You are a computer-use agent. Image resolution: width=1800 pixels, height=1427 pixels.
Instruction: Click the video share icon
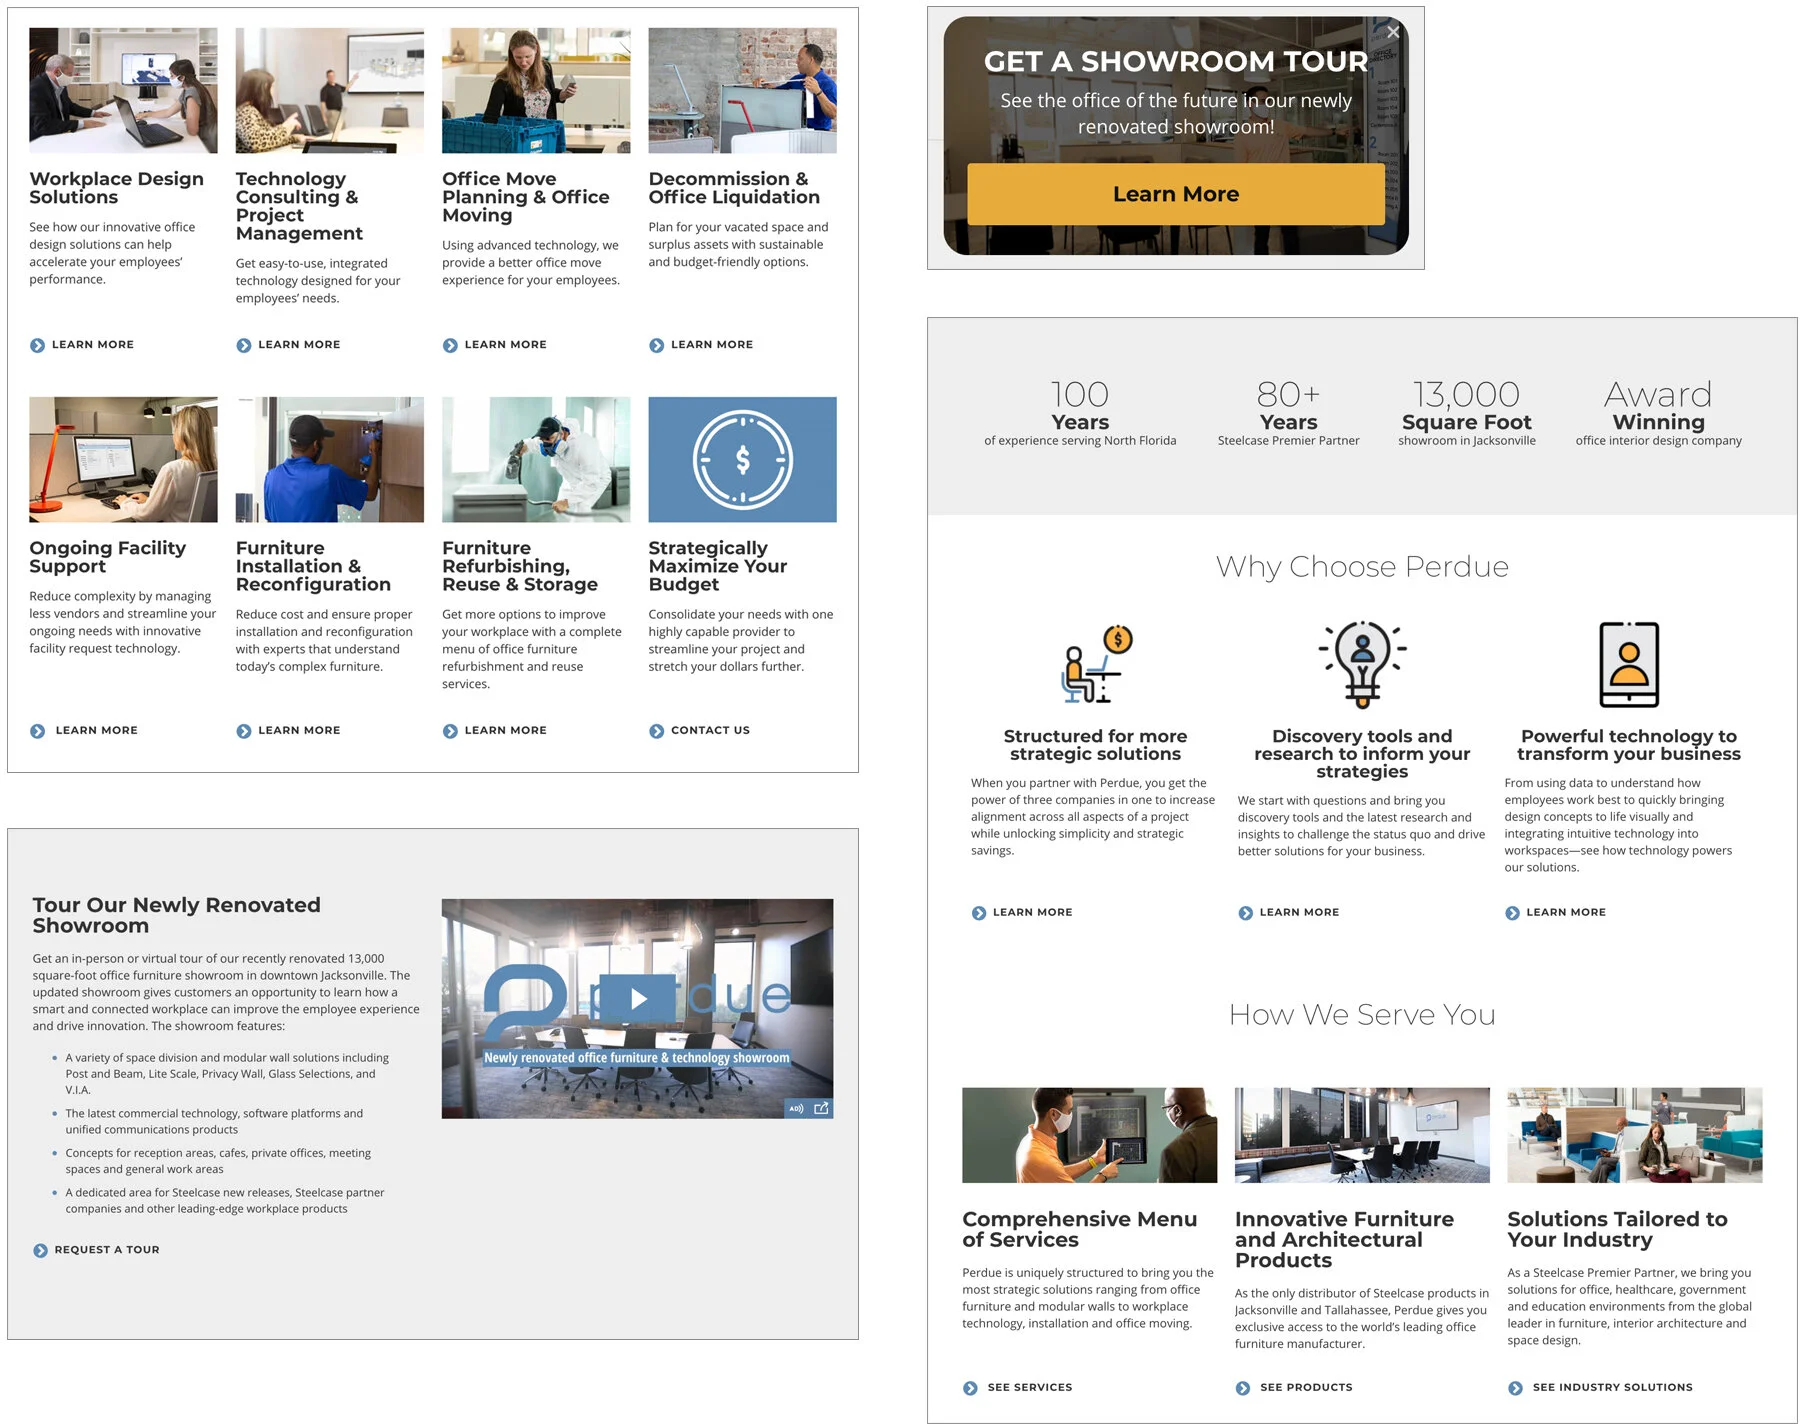pos(822,1108)
